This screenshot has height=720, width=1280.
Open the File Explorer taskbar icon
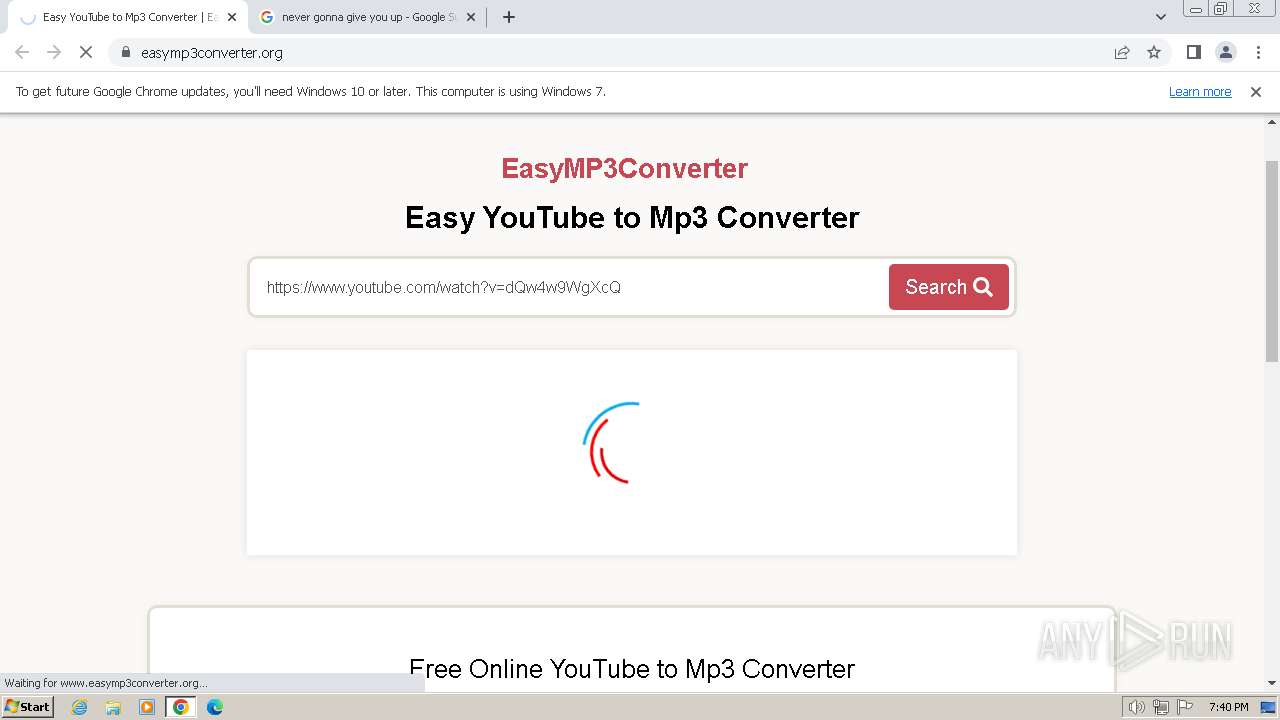coord(113,707)
